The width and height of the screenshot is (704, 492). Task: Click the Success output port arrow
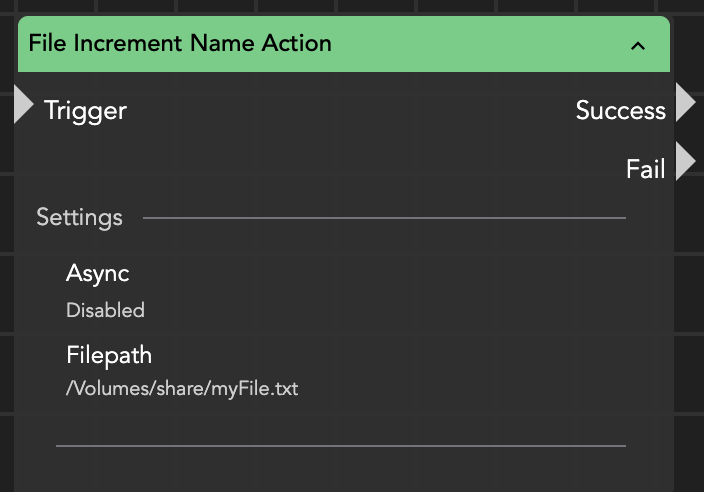685,103
